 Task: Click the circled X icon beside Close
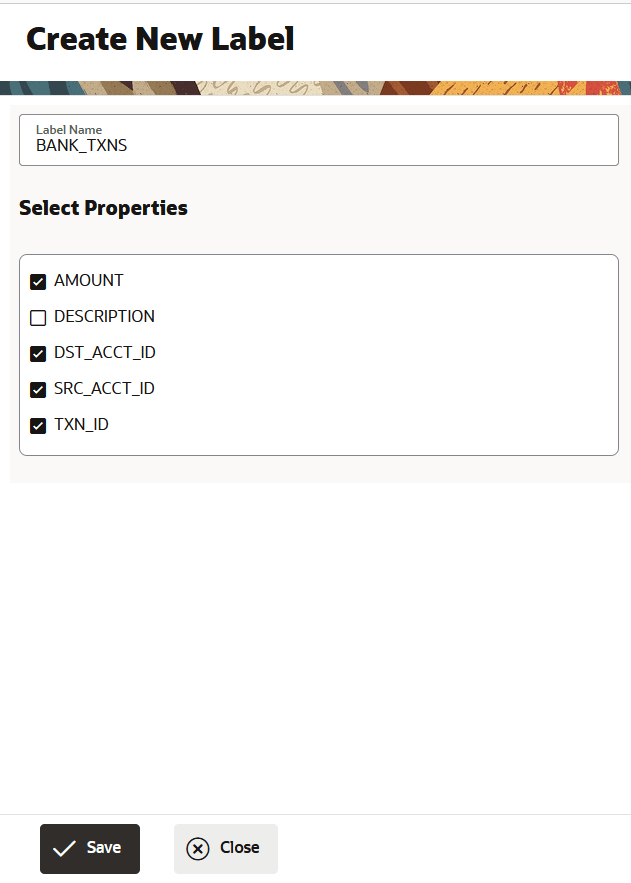[196, 848]
